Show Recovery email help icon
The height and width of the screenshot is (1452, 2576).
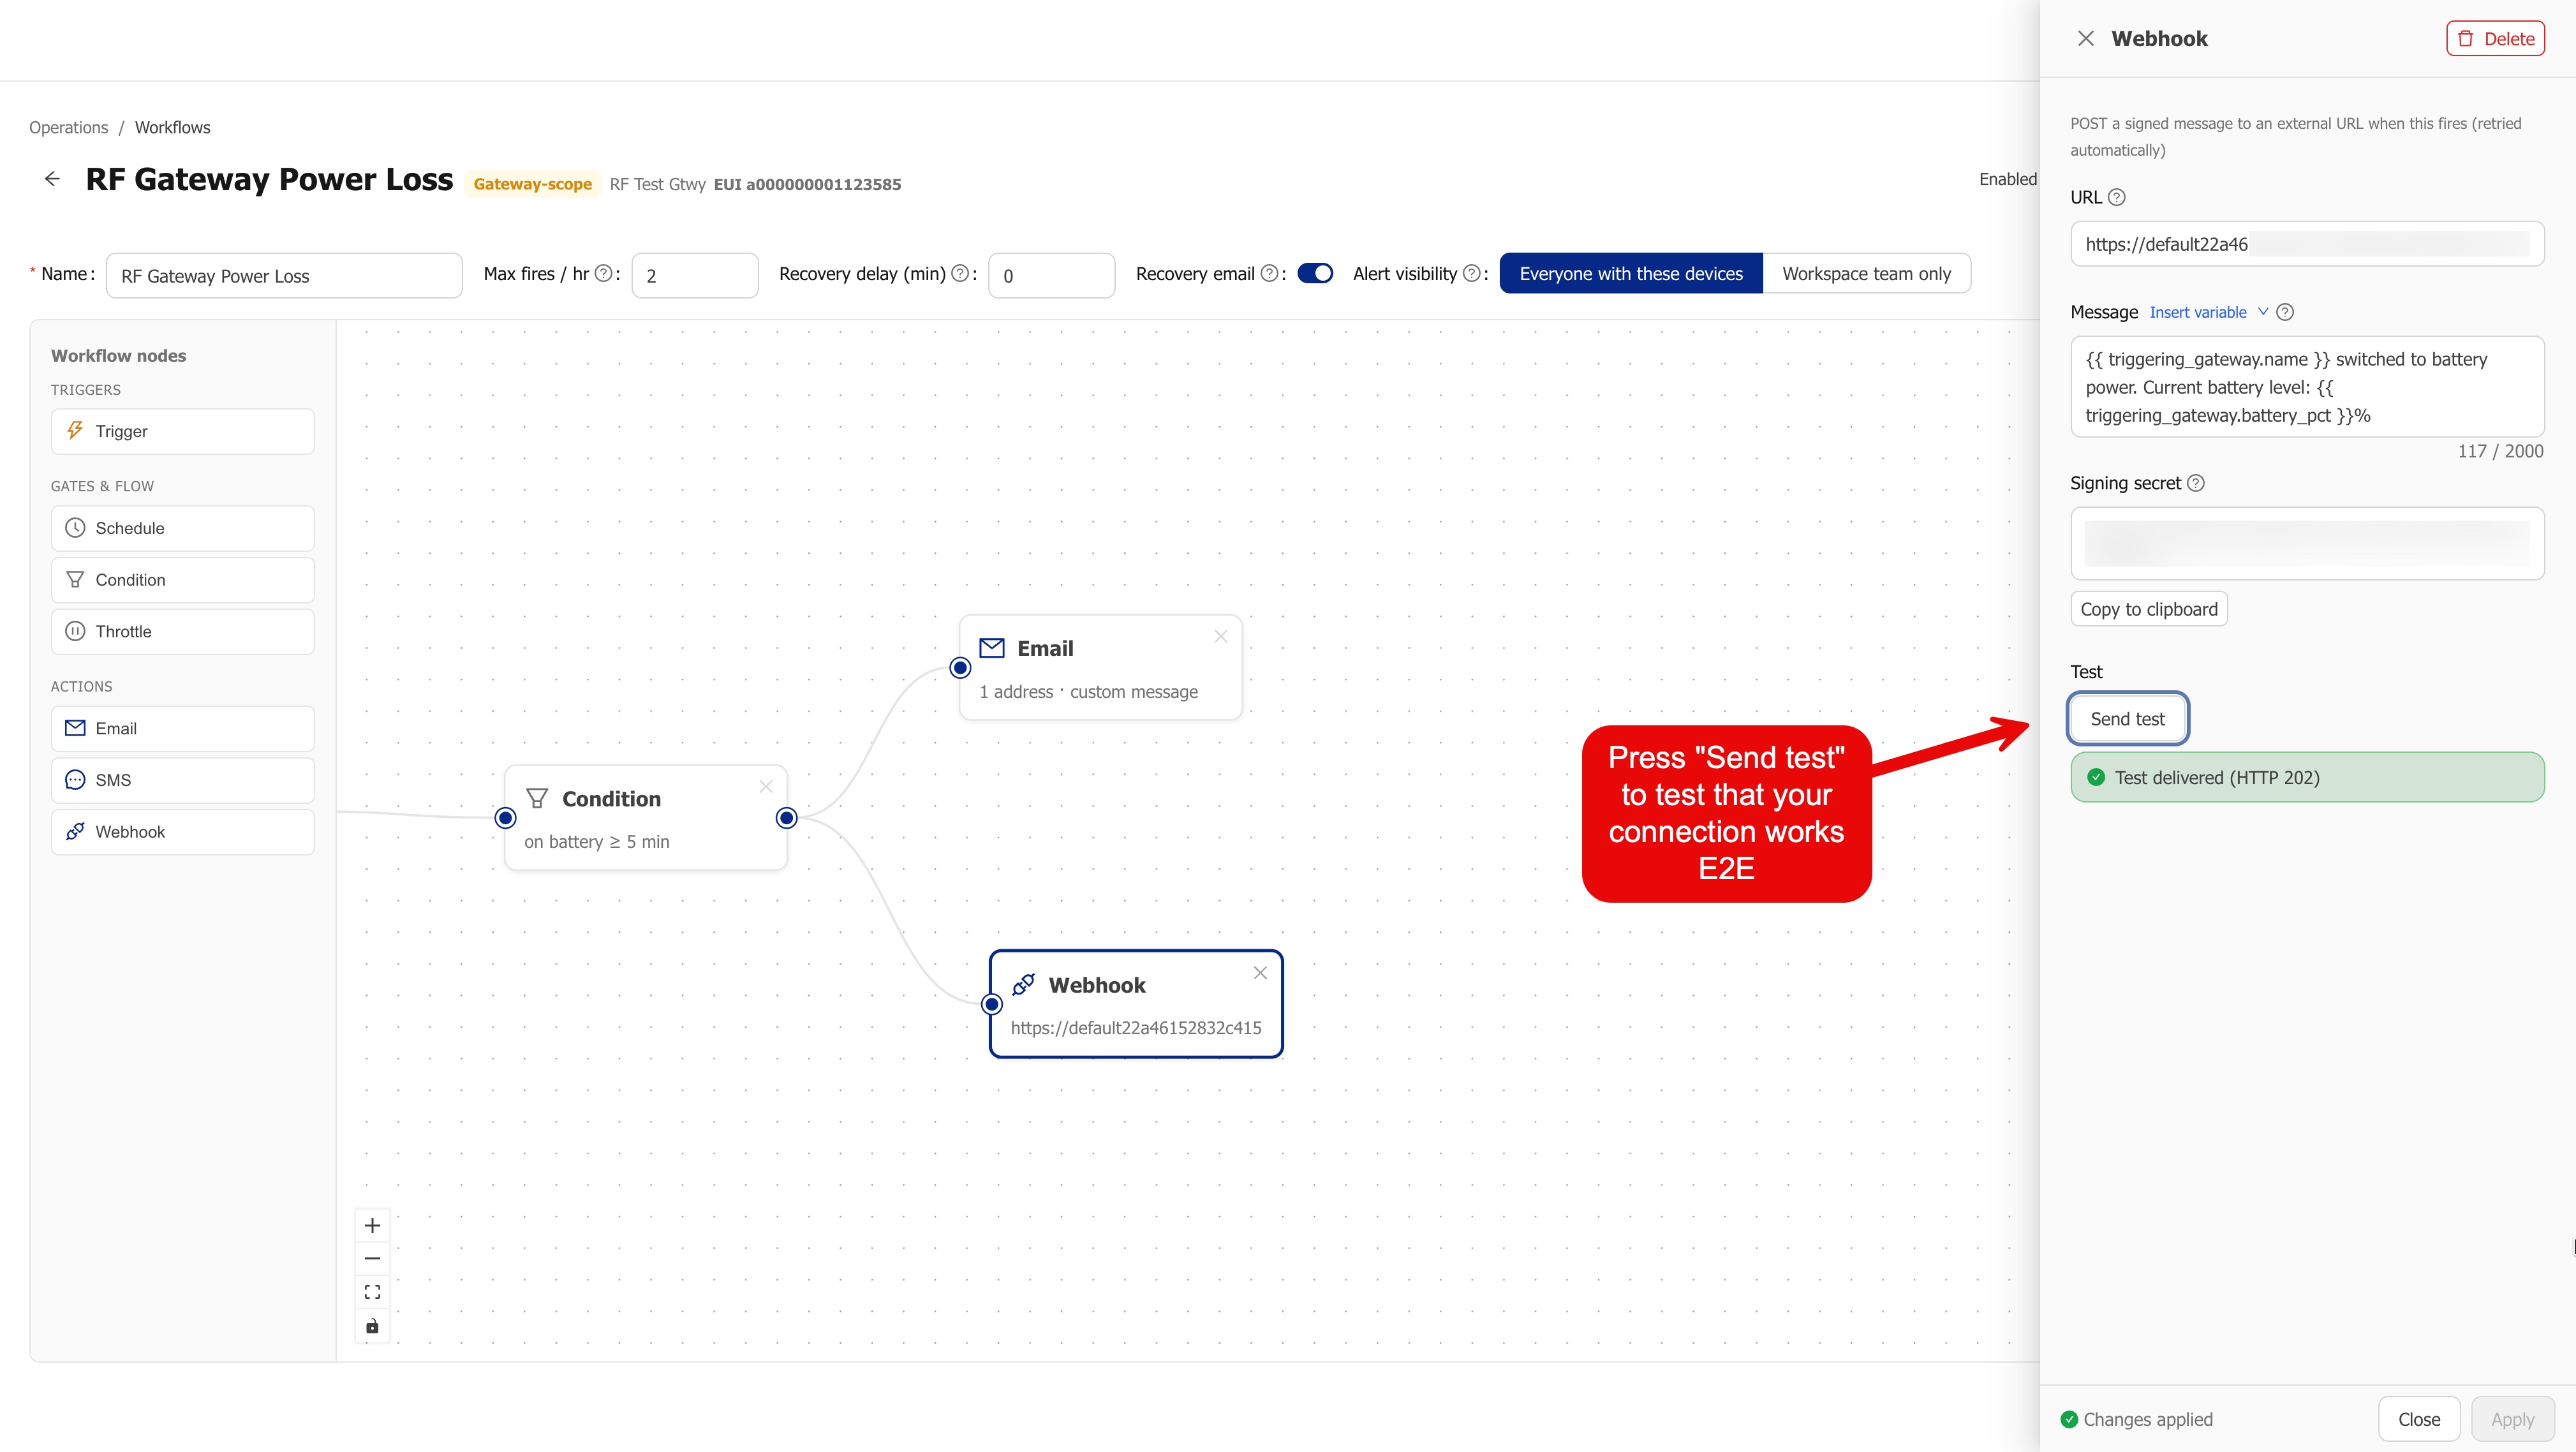point(1269,274)
